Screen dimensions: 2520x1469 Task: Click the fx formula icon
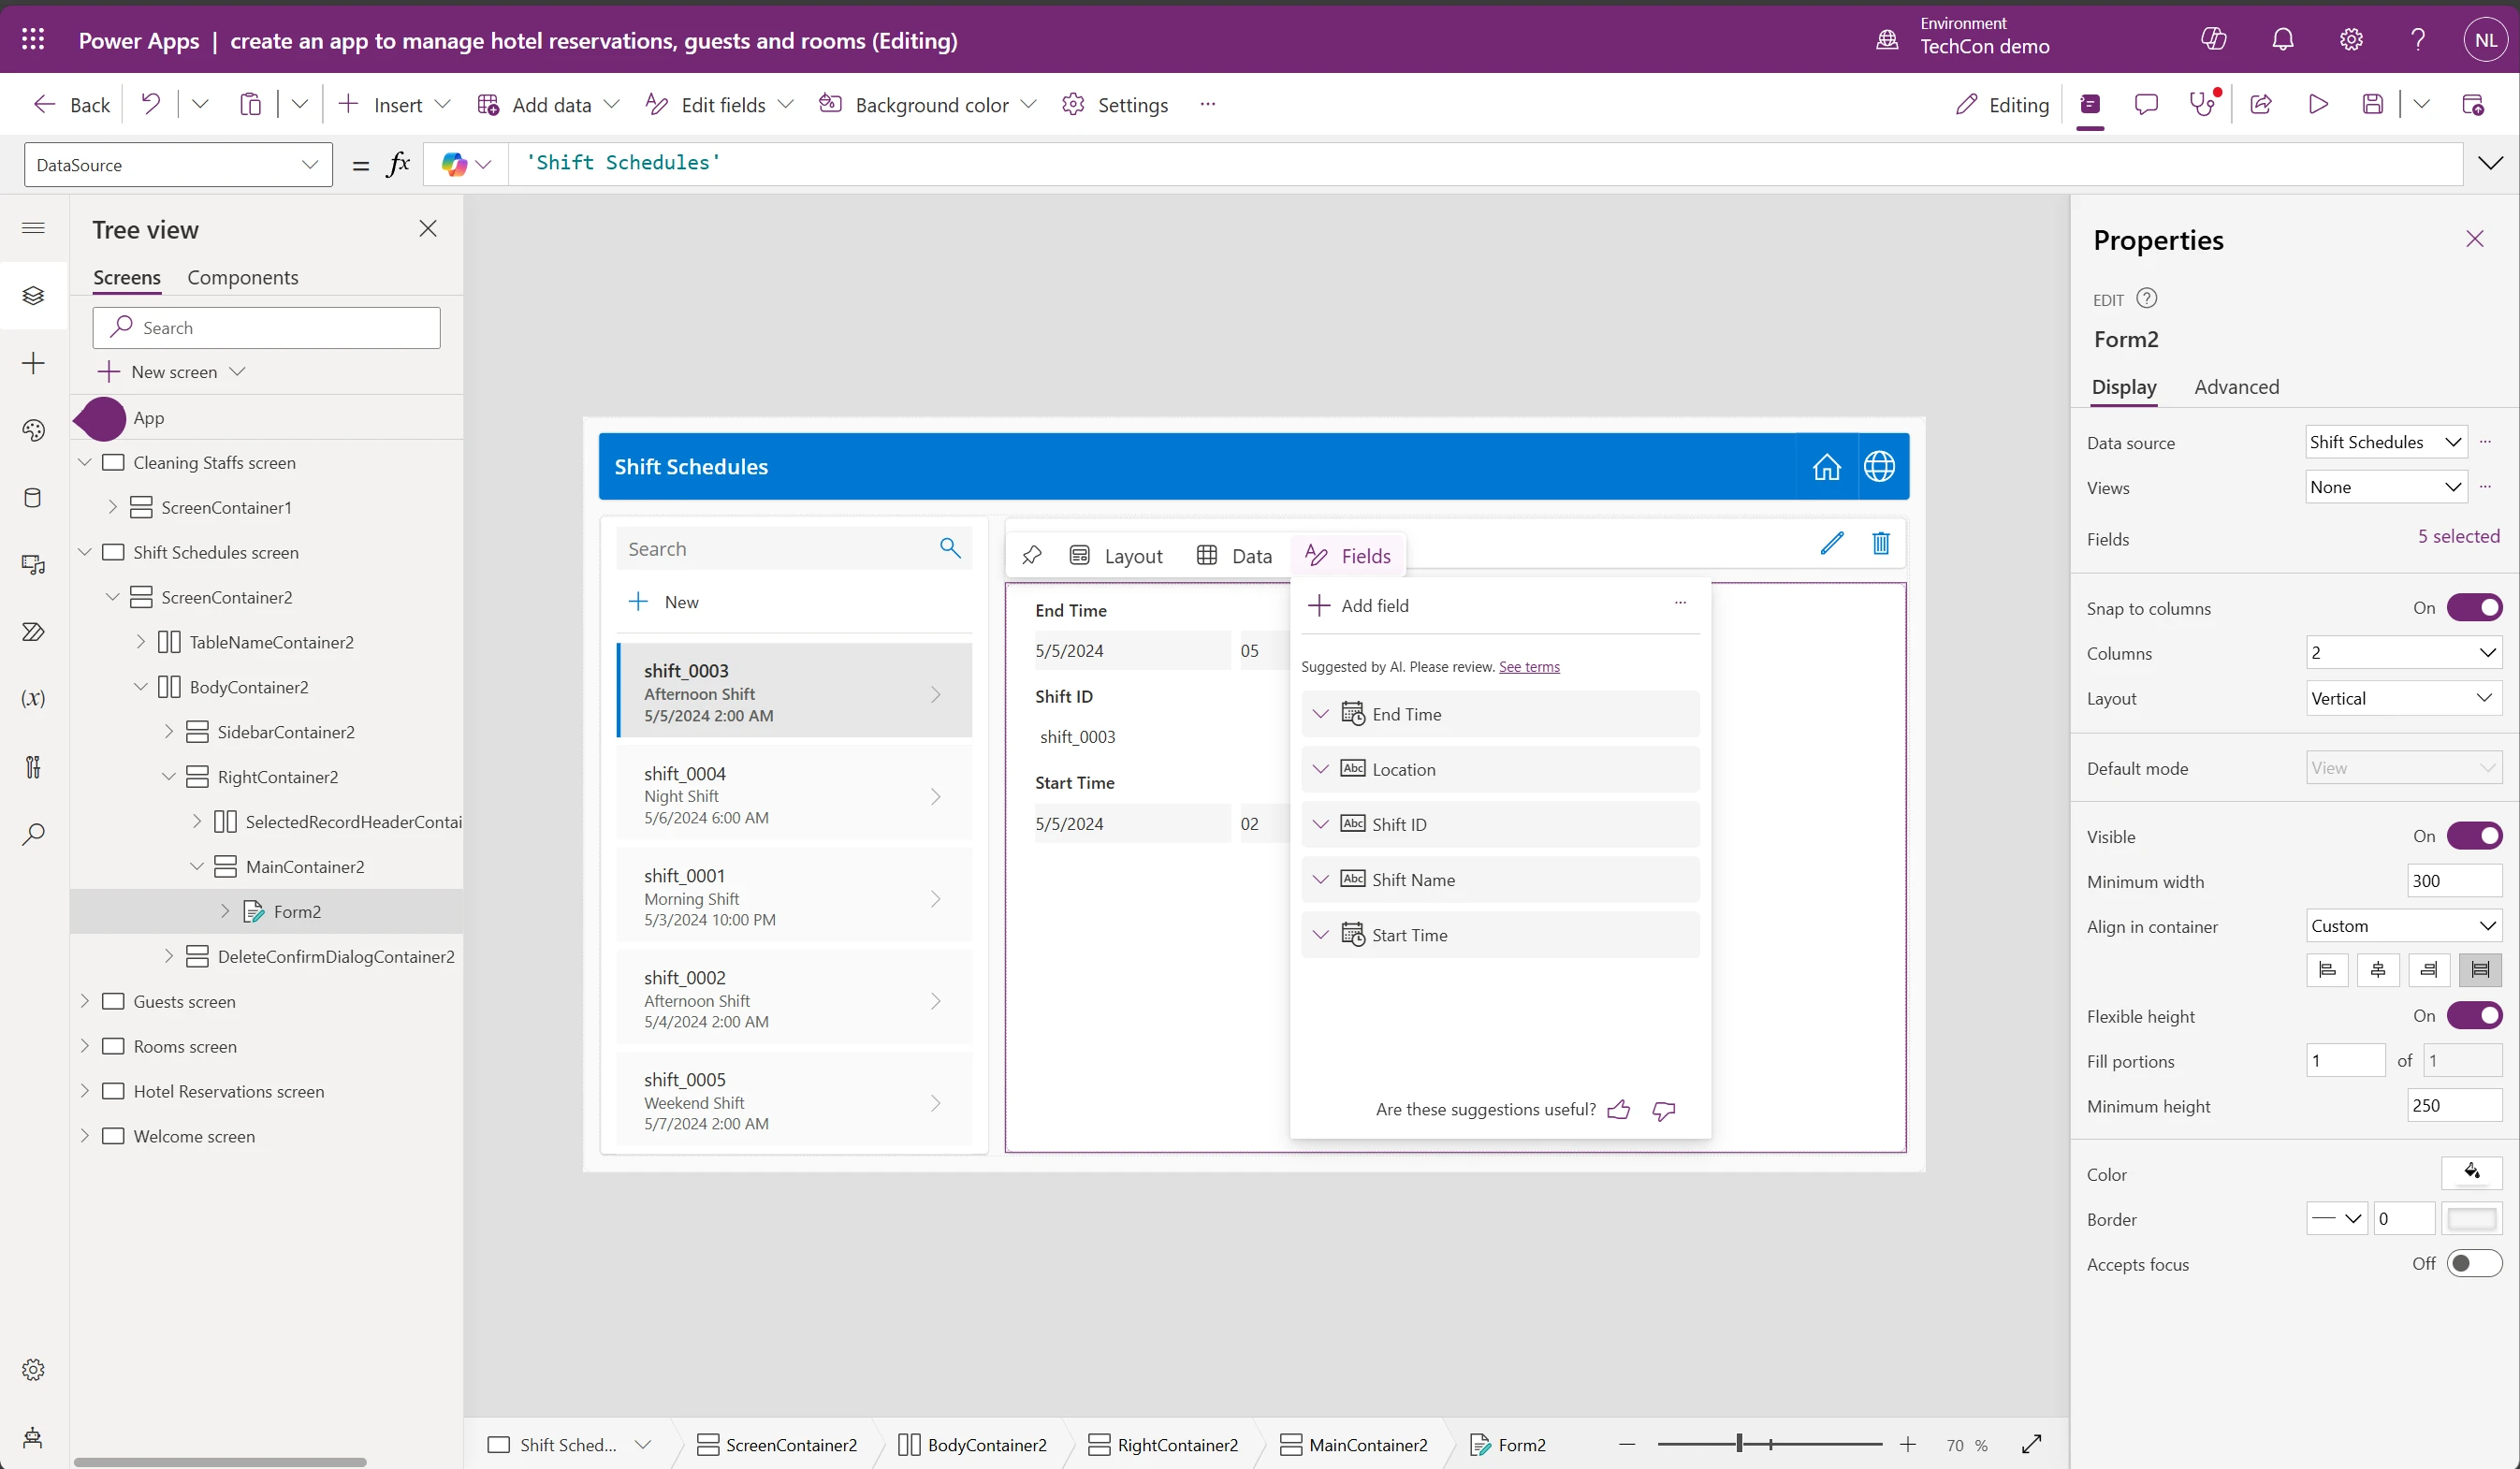399,163
